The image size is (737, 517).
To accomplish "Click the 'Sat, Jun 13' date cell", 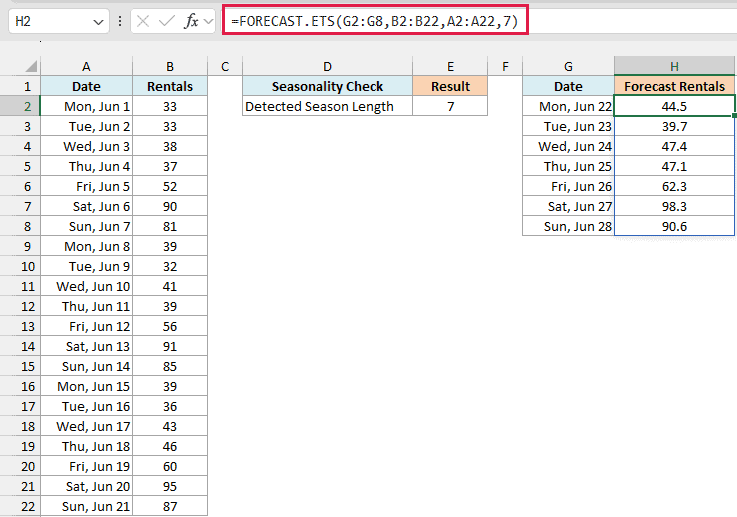I will 86,346.
